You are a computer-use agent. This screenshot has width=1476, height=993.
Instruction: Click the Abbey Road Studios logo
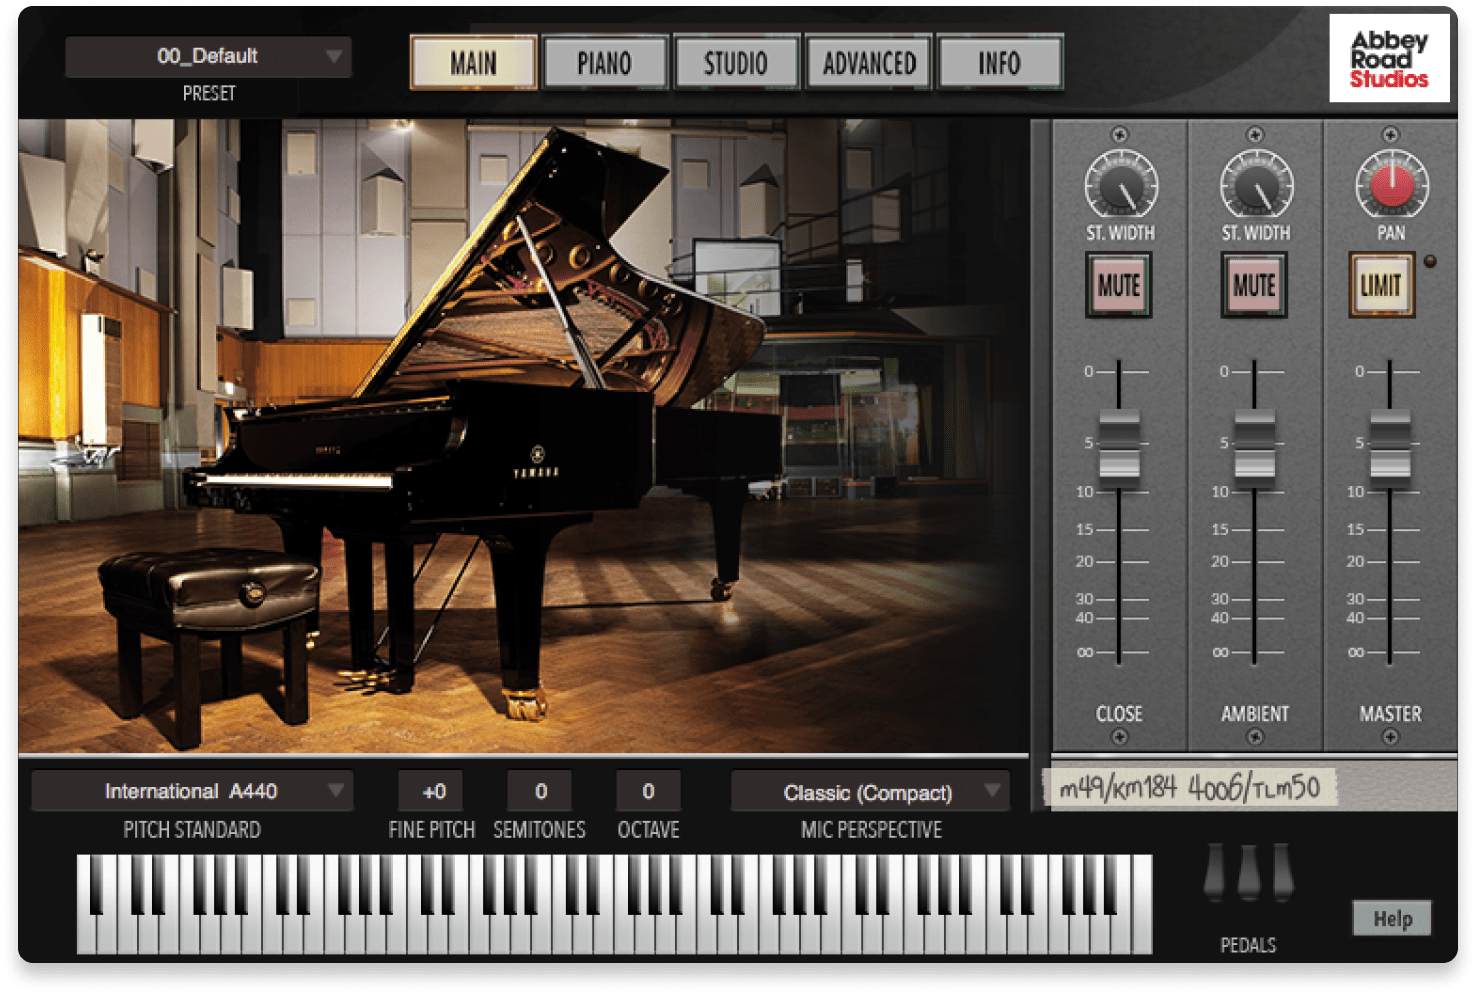click(x=1389, y=59)
